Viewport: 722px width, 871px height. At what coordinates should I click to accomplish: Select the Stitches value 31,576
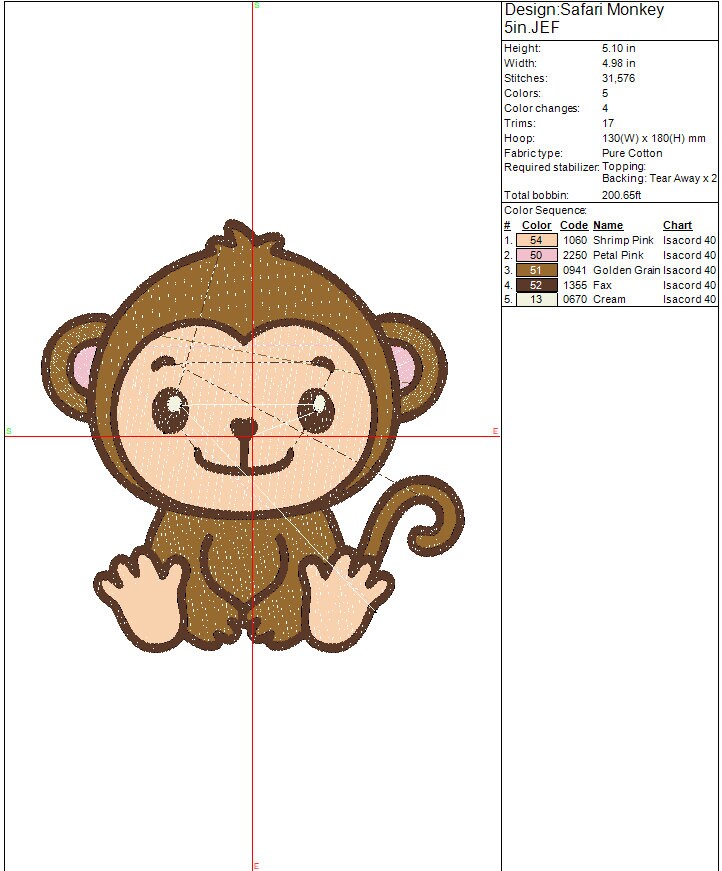[618, 78]
